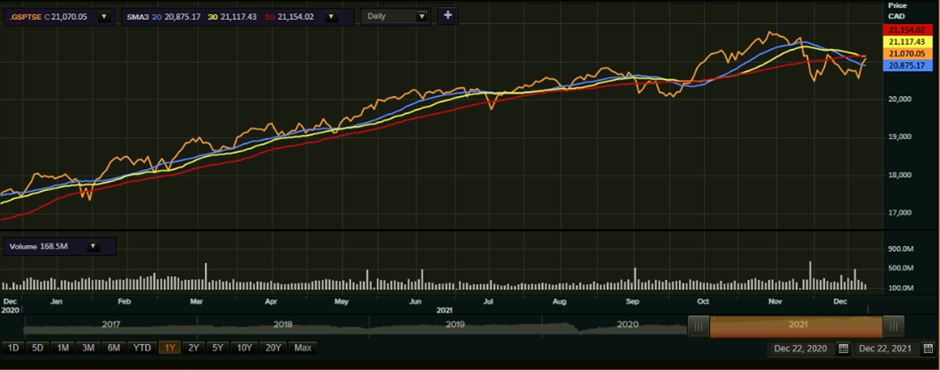Select the YTD time range

point(142,348)
